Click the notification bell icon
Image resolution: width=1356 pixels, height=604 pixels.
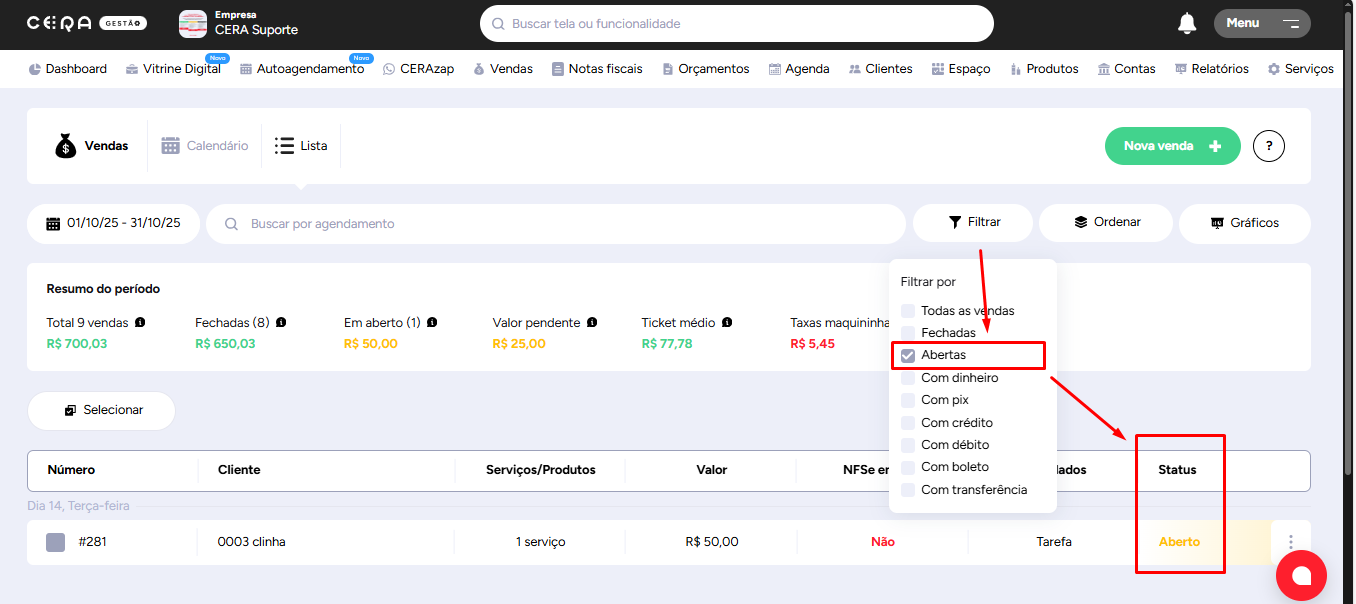click(1187, 23)
